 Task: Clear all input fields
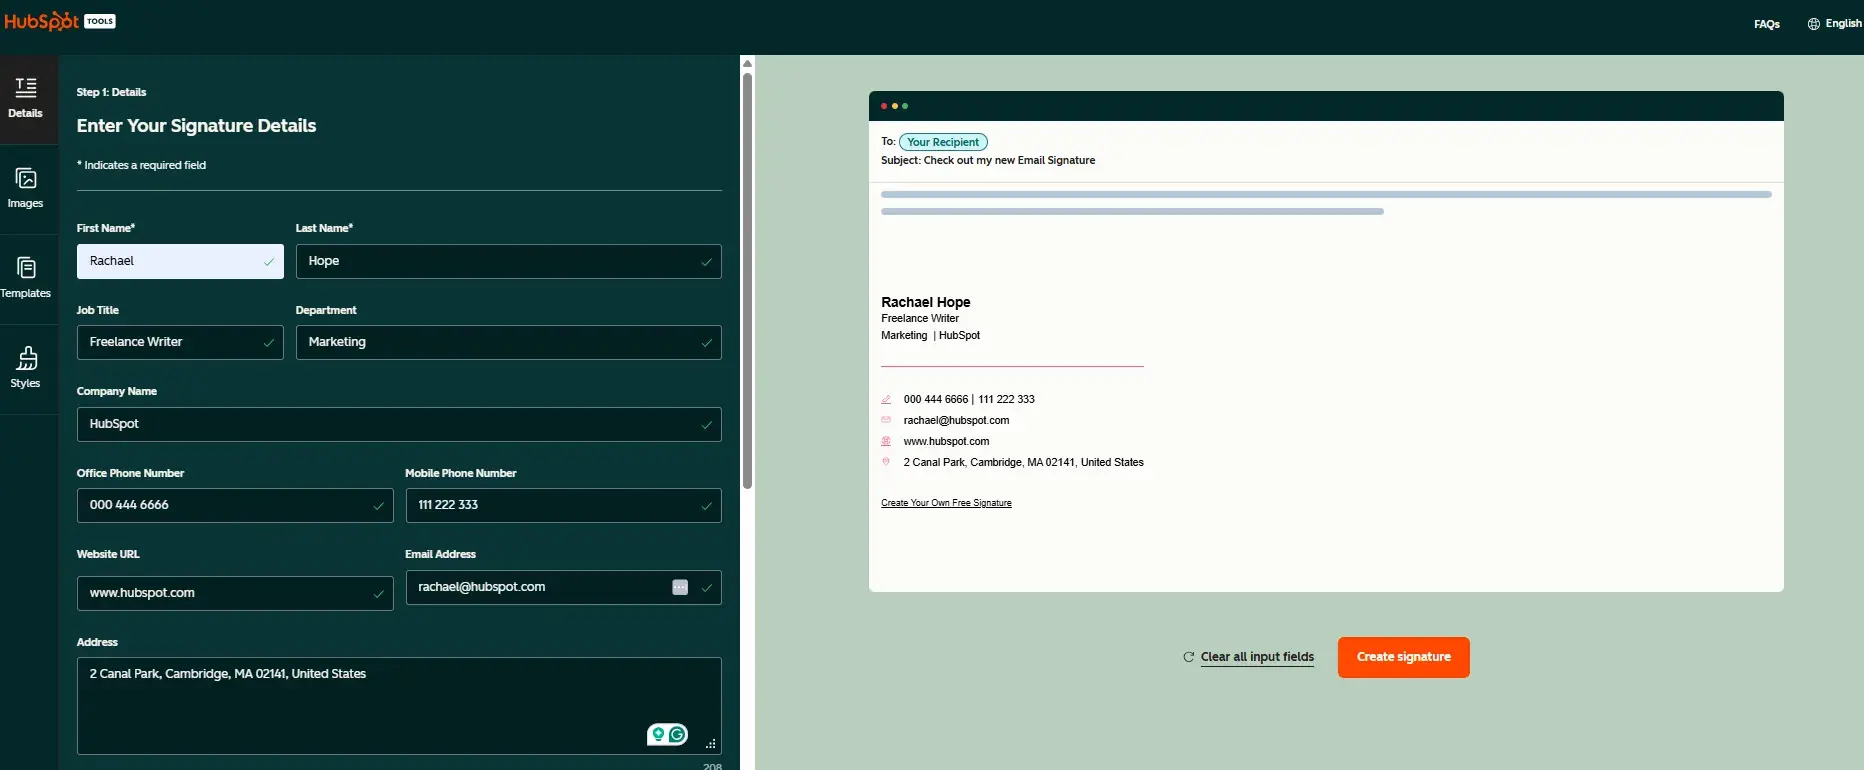pos(1257,657)
